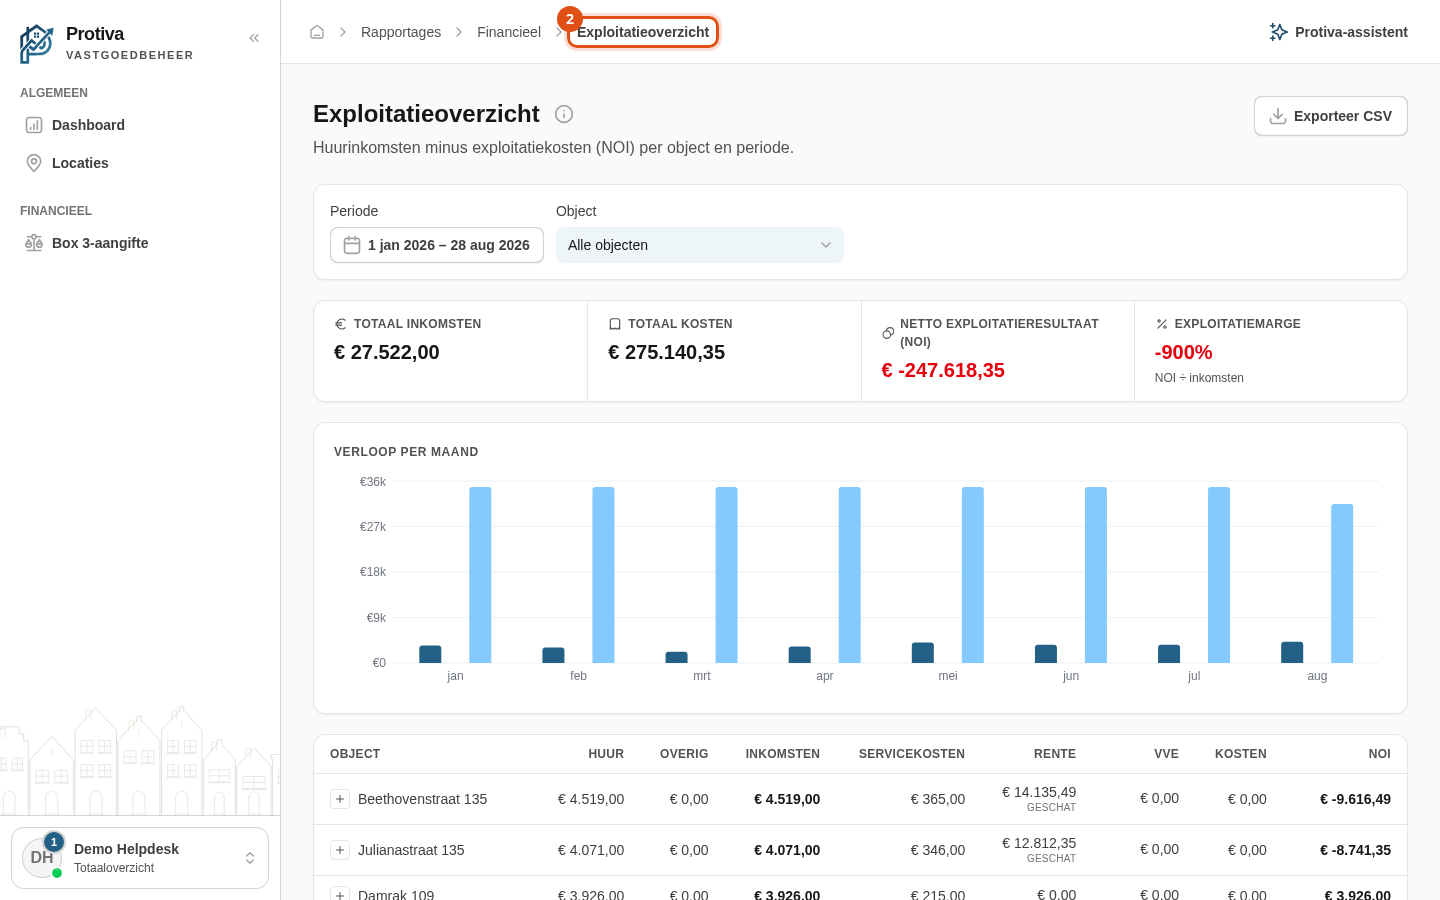The height and width of the screenshot is (900, 1440).
Task: Collapse the sidebar with the double chevron
Action: (x=254, y=38)
